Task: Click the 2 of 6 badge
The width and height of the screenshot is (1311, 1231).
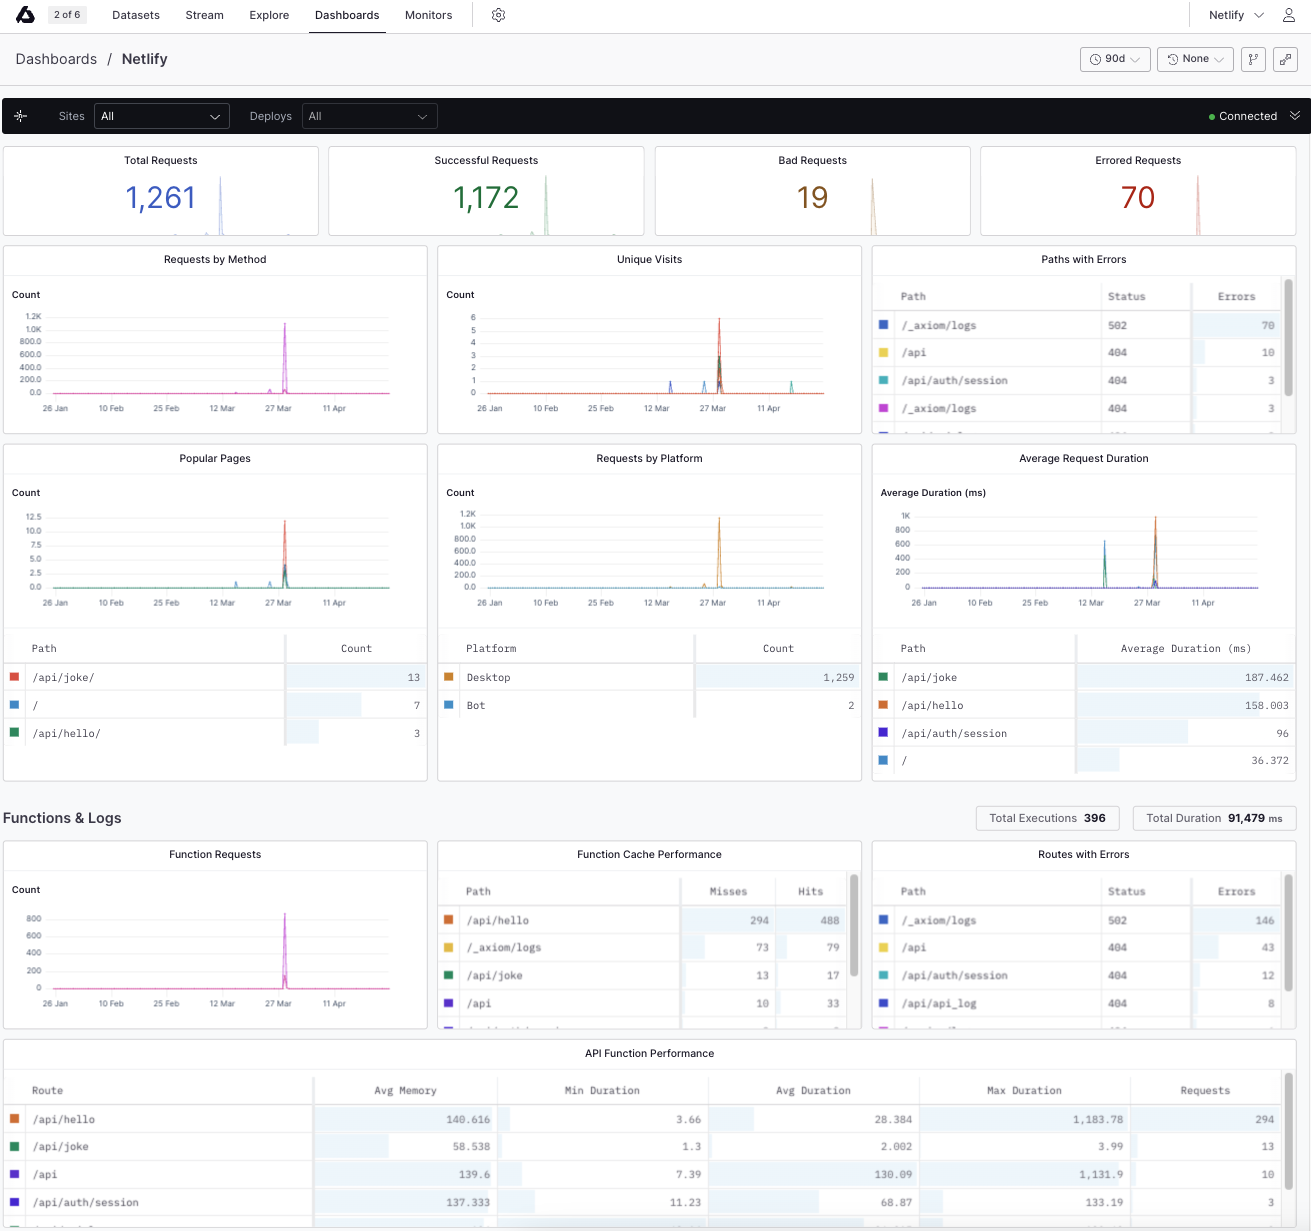Action: (x=67, y=15)
